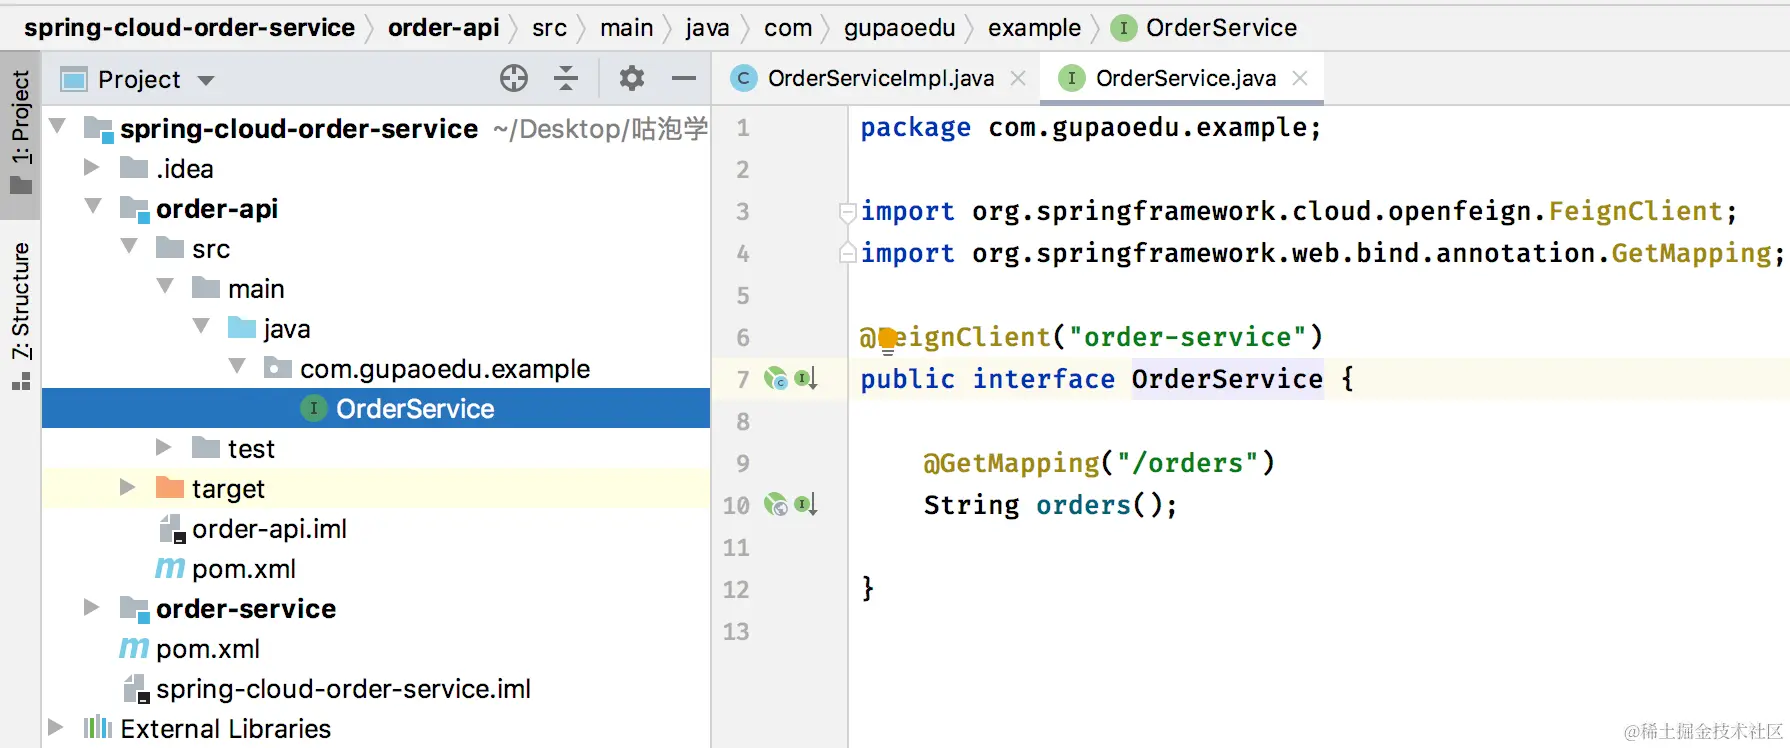Click the implementations gutter icon on line 7

point(776,379)
